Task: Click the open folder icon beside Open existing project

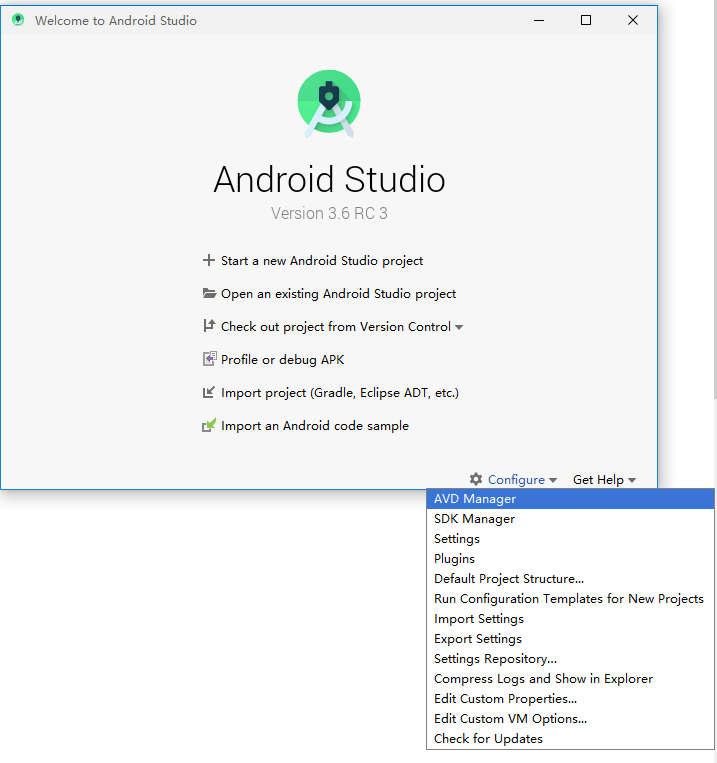Action: 209,293
